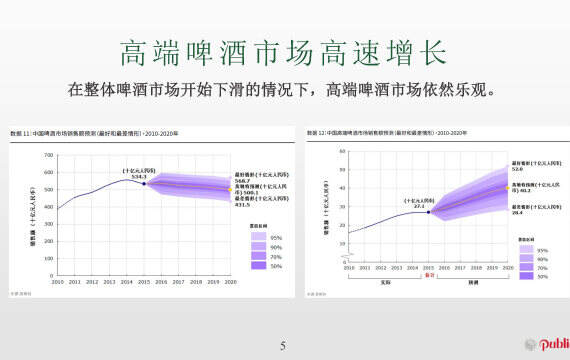Click the source note below figure 12
Viewport: 570px width, 360px height.
pos(316,294)
